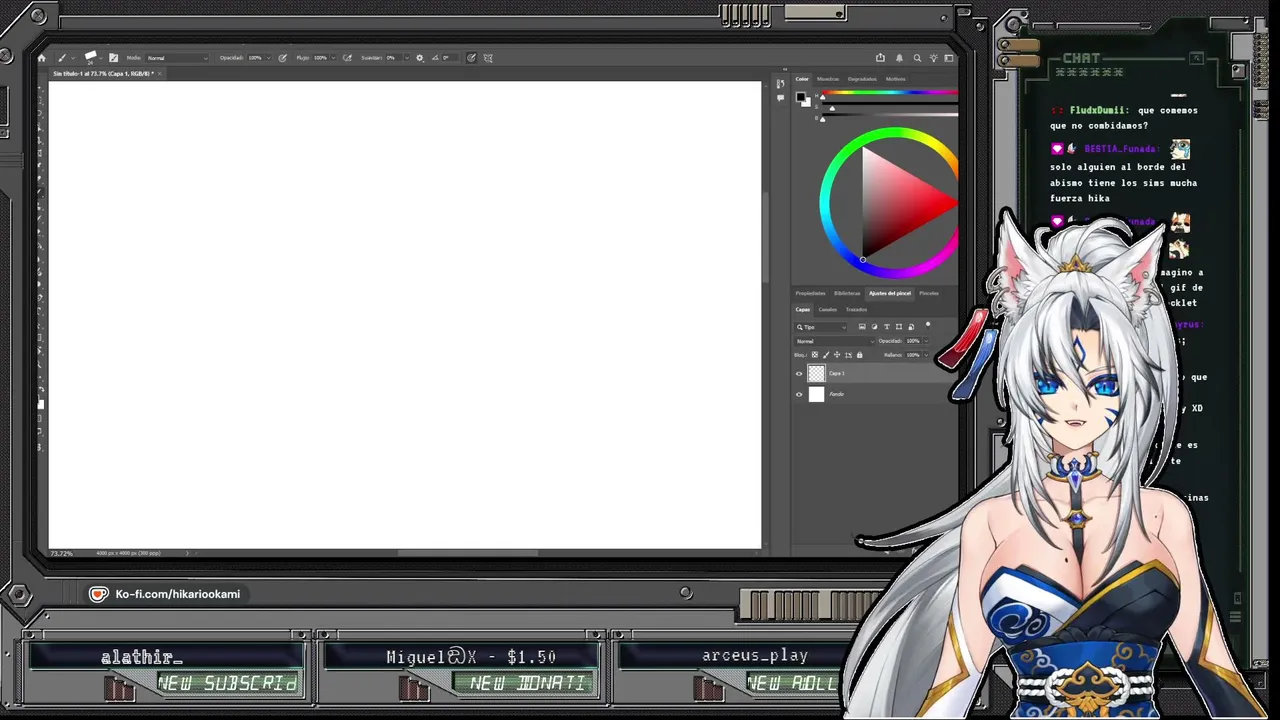Toggle pressure for size icon
Screen dimensions: 1280x720
[471, 58]
